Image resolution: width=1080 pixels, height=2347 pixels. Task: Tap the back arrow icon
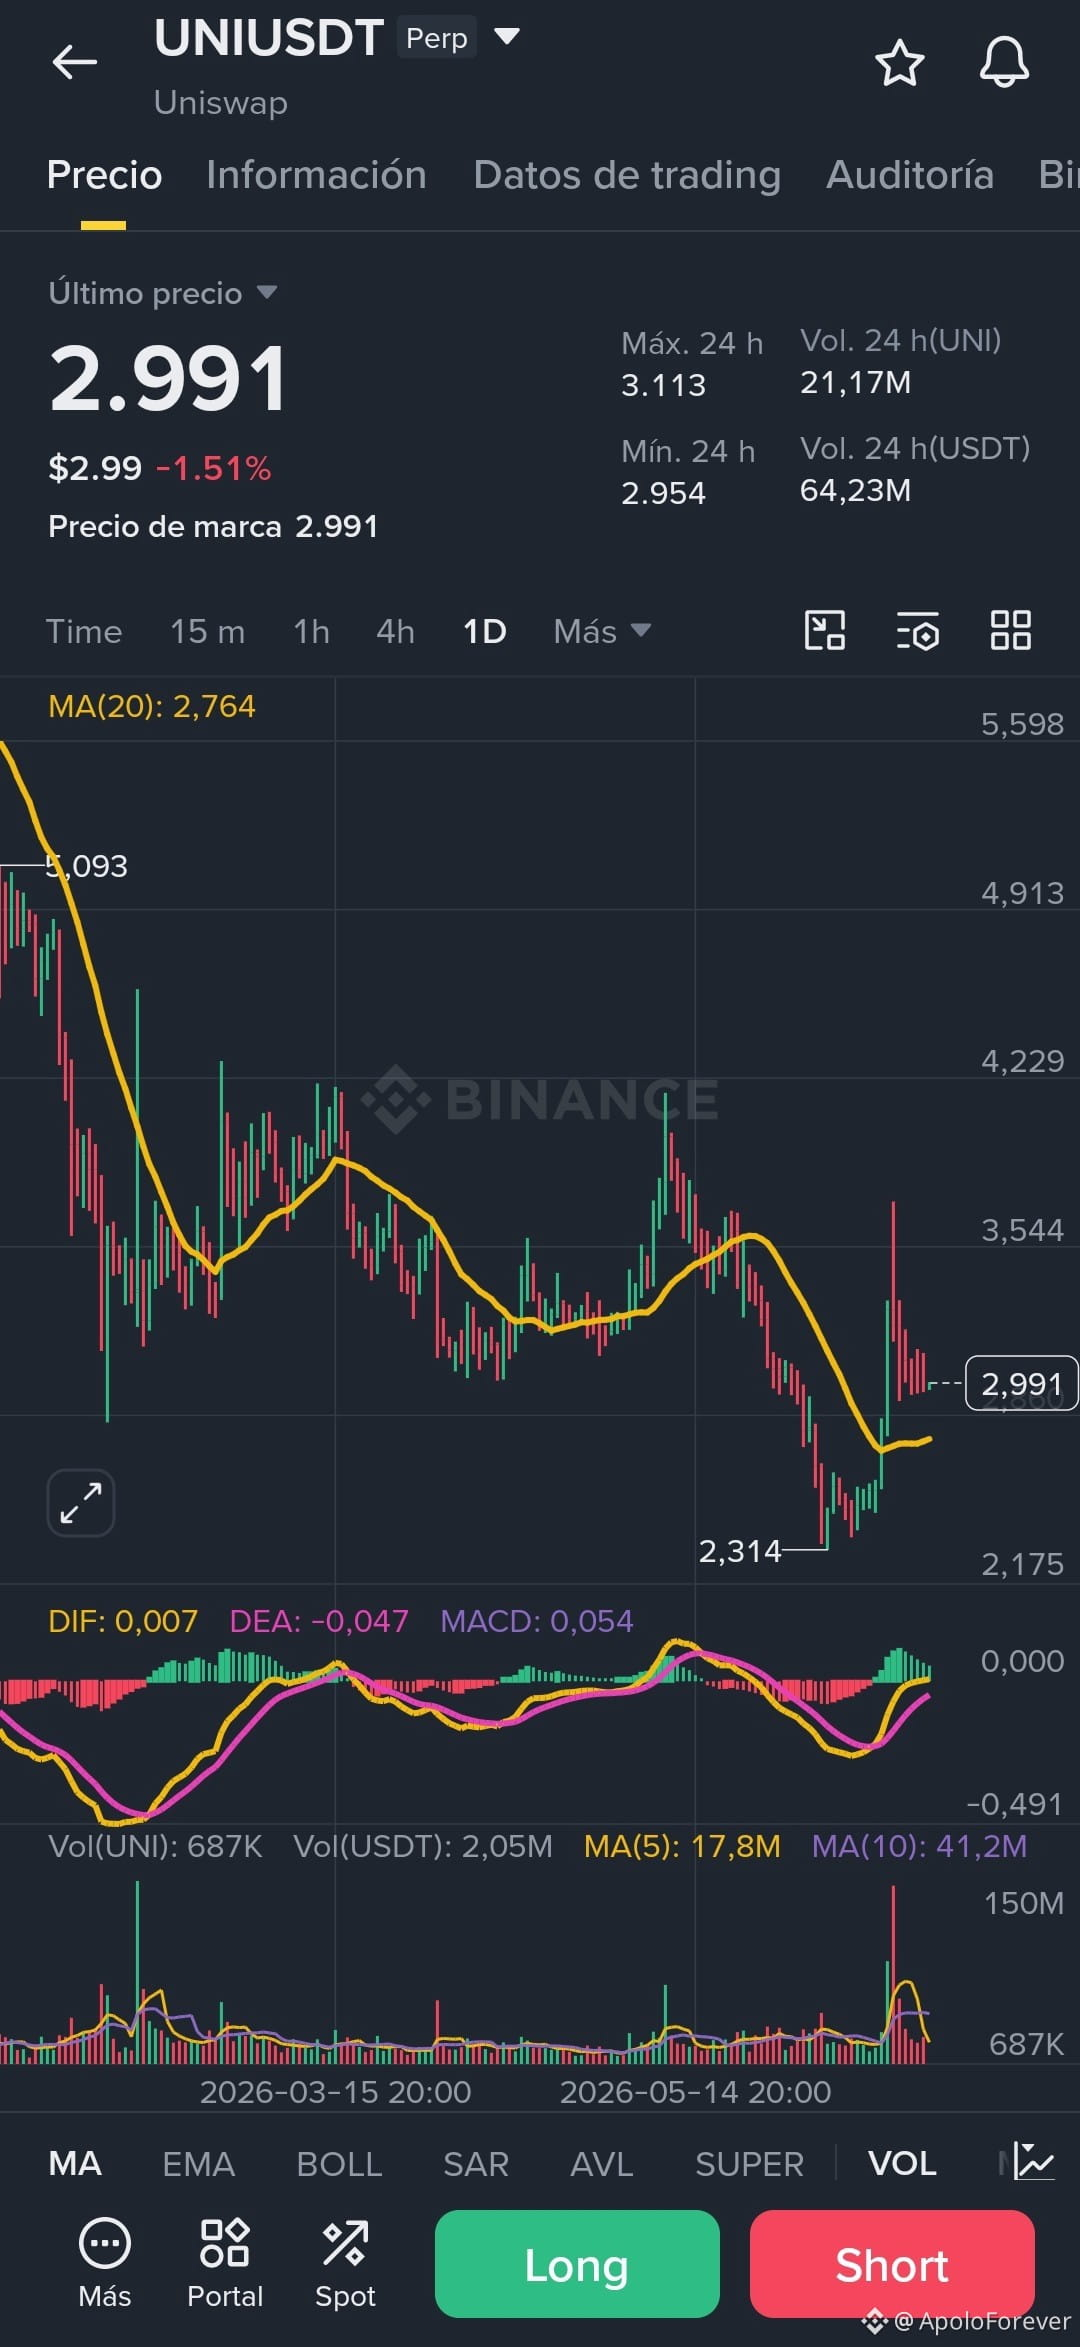point(75,62)
